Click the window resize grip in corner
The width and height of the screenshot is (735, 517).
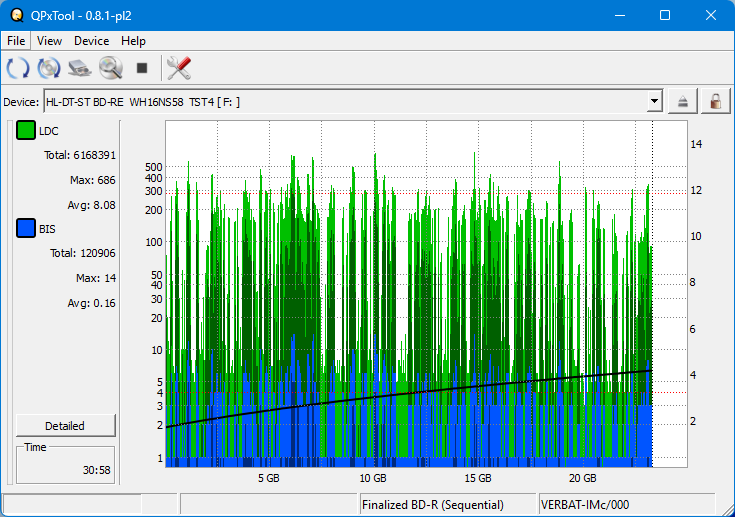[728, 510]
